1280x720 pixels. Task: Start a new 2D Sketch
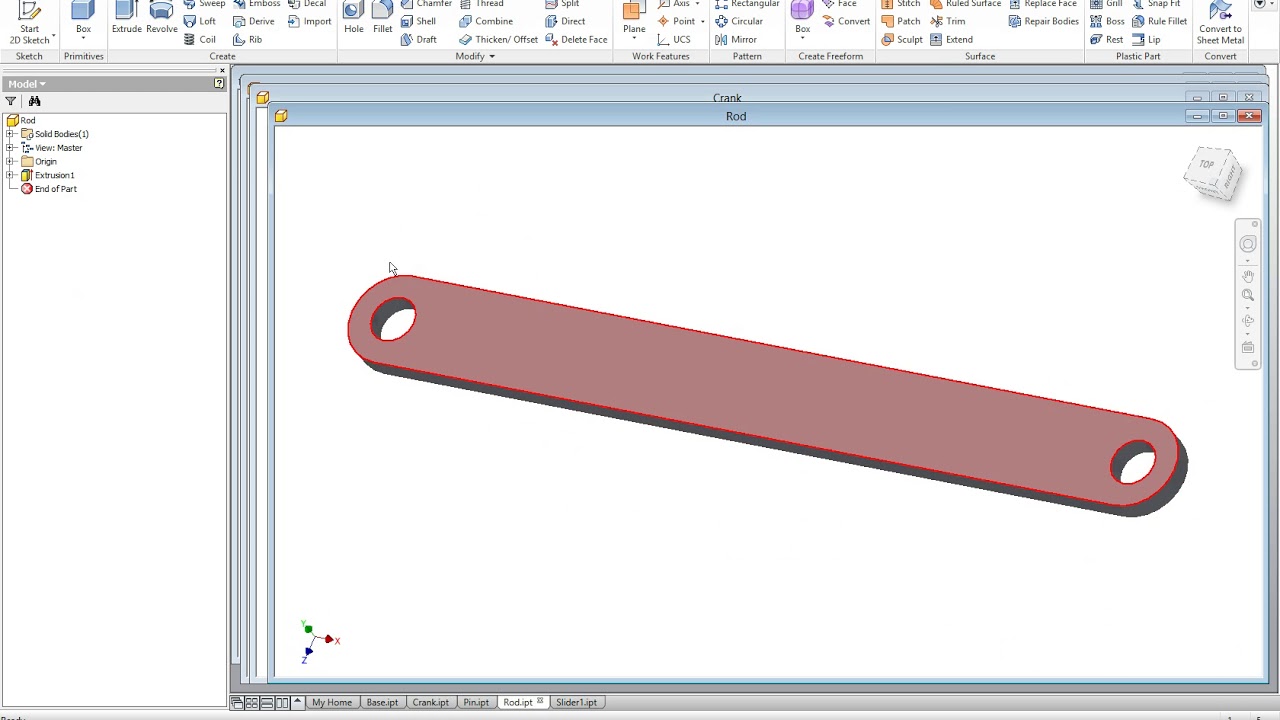(29, 22)
